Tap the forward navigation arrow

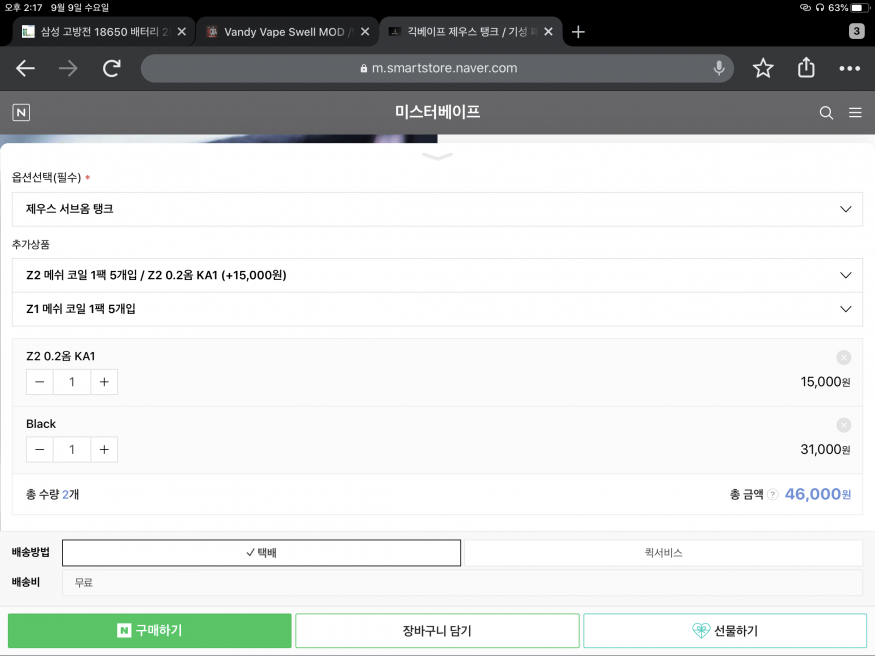point(68,68)
